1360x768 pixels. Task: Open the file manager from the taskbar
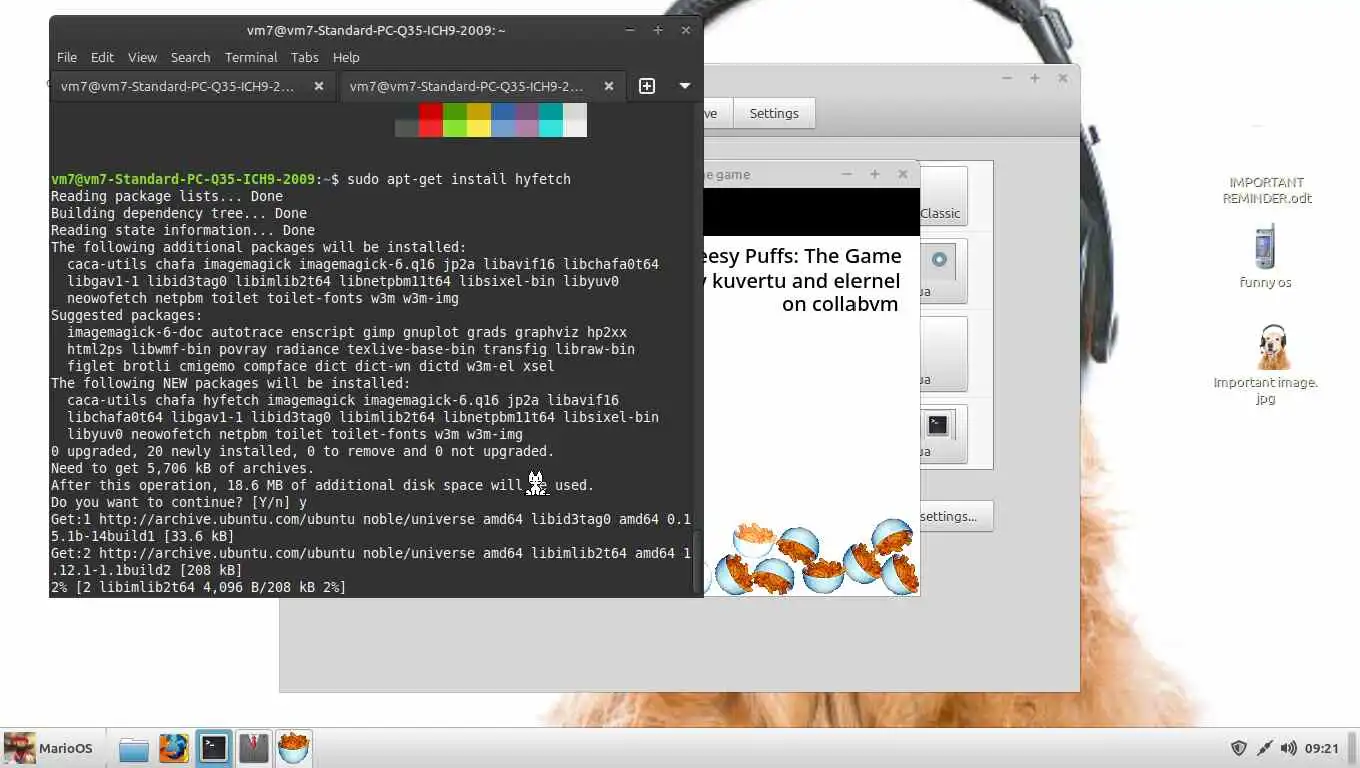pyautogui.click(x=133, y=748)
